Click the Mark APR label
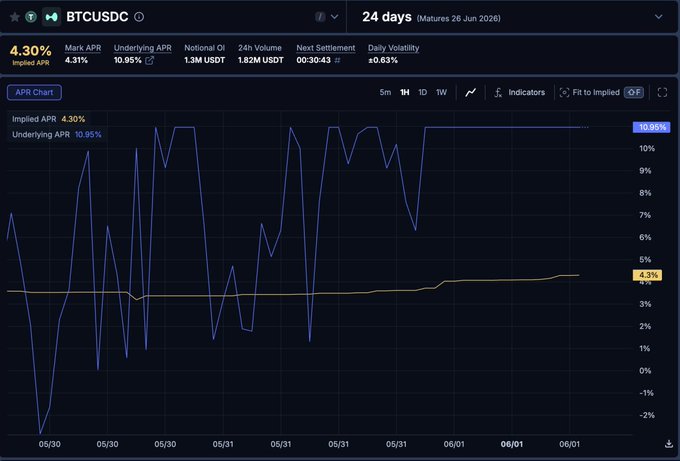Viewport: 680px width, 461px height. 83,48
